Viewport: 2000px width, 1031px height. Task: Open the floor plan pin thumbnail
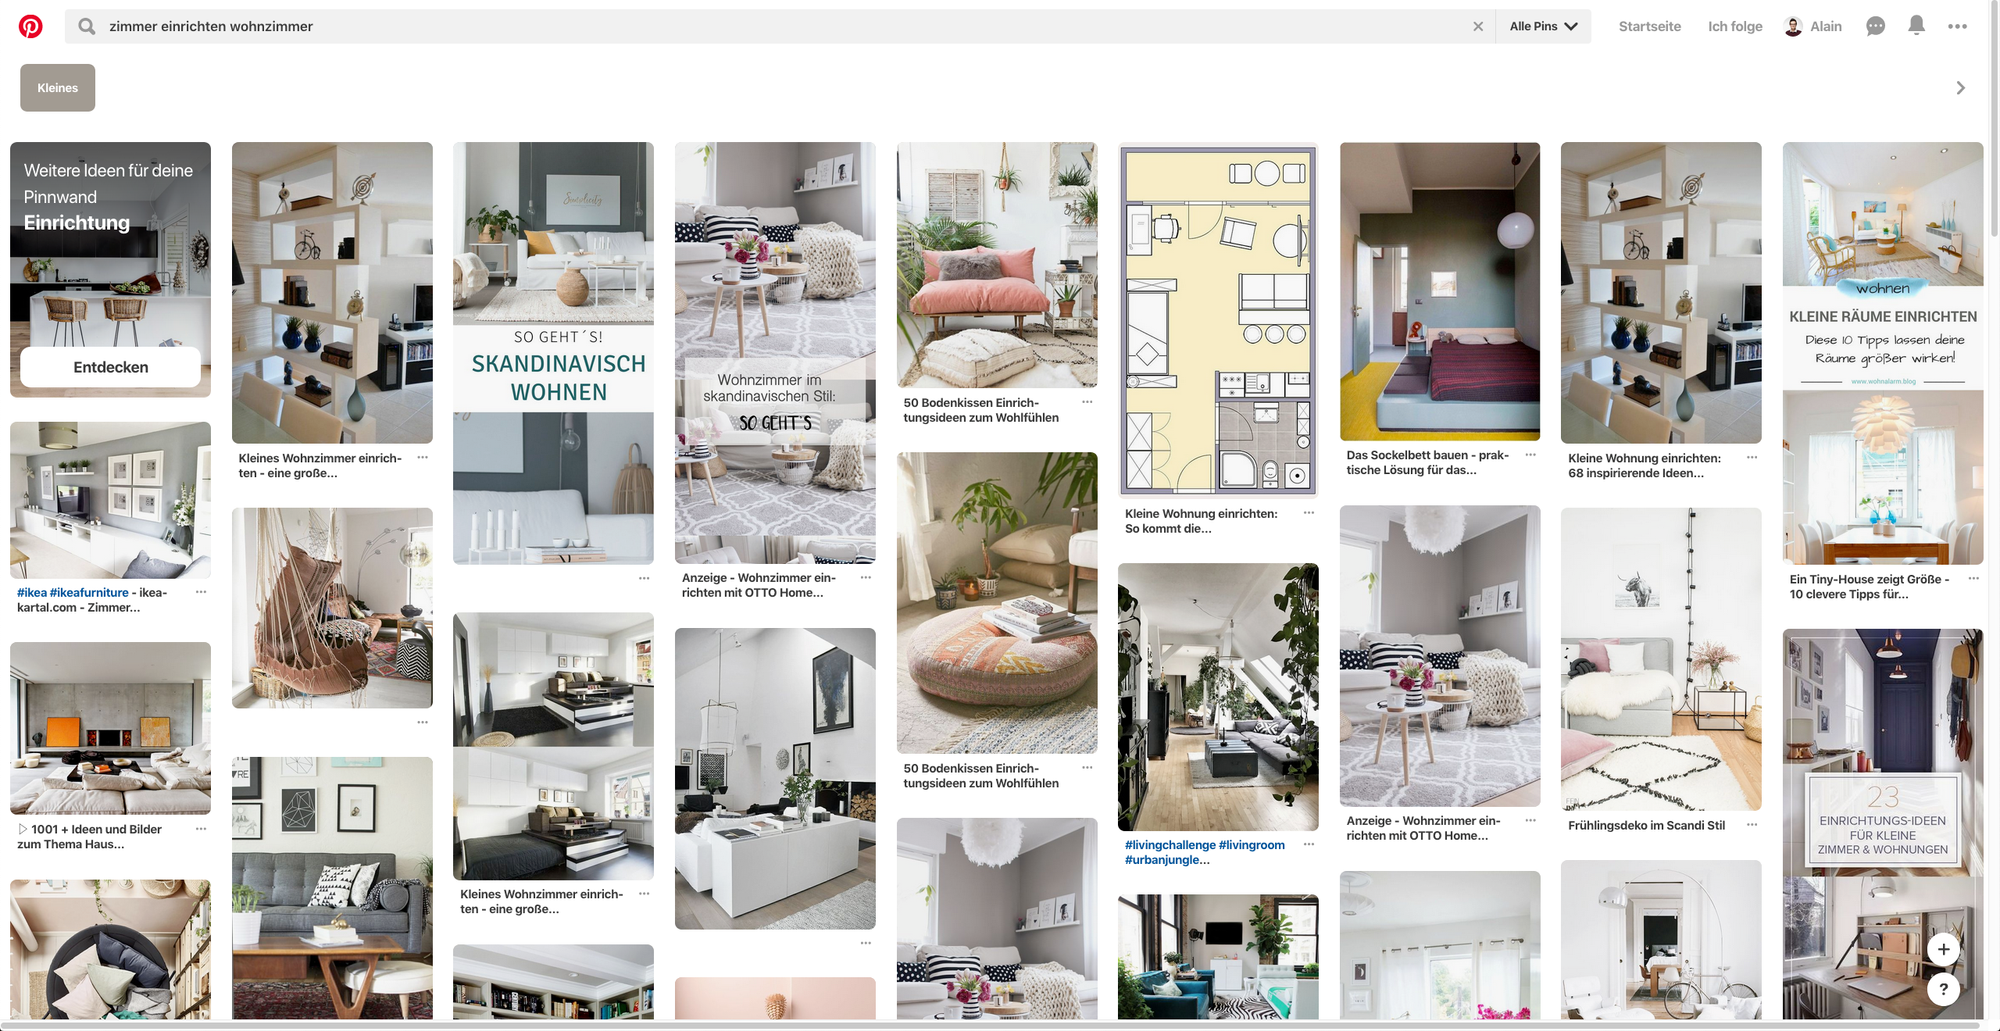click(1218, 320)
